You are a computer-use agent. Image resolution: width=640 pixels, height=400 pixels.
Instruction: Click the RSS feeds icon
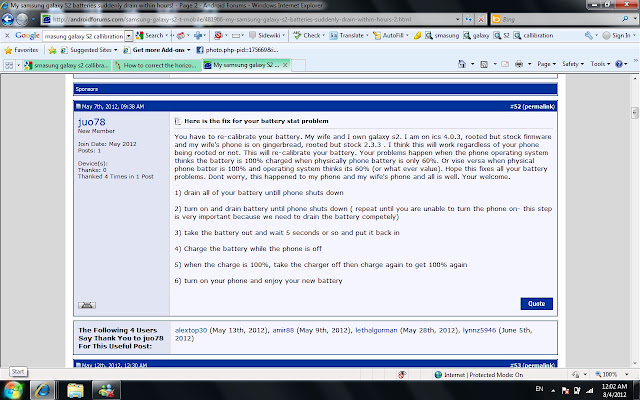point(484,64)
